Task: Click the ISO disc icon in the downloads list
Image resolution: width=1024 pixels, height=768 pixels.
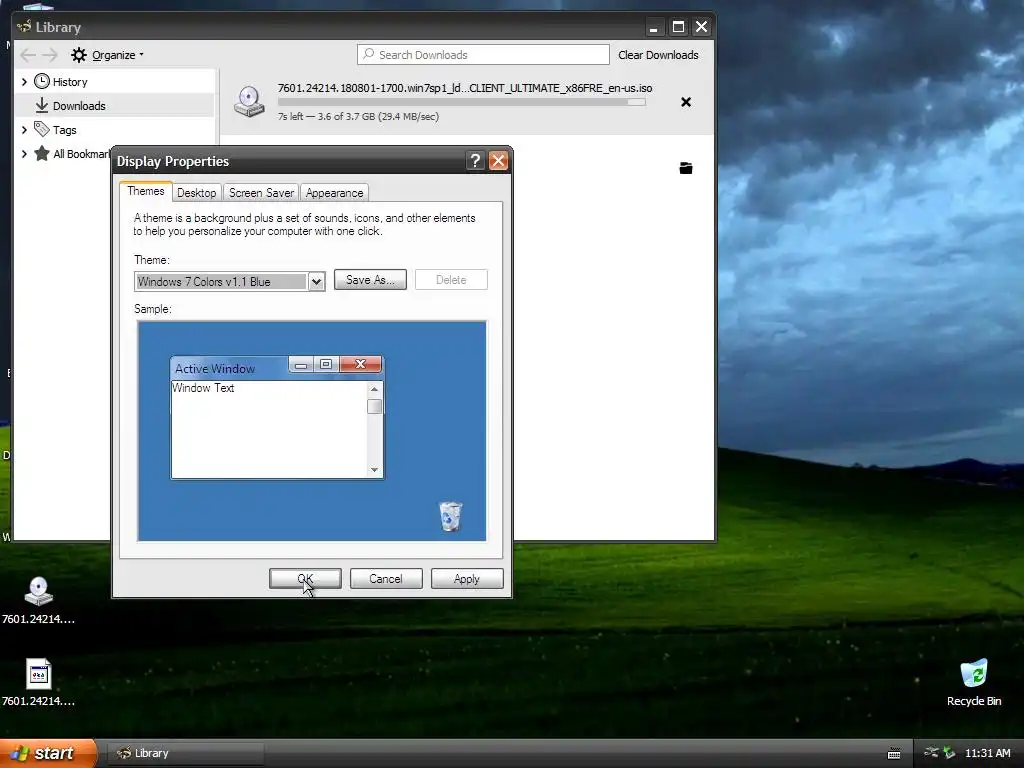Action: [x=249, y=102]
